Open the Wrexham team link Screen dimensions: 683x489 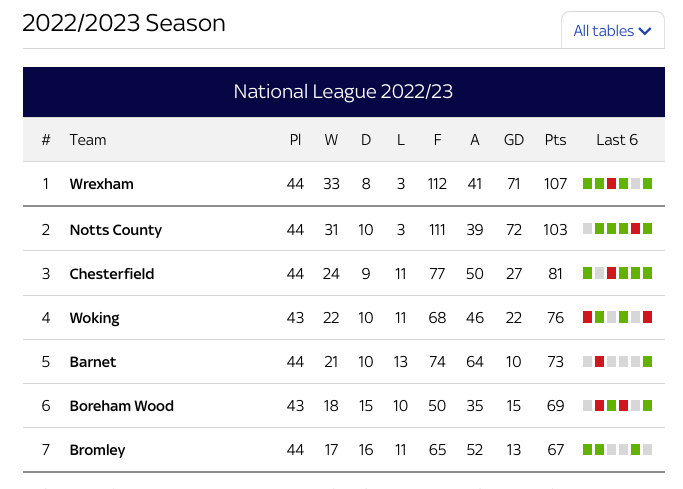coord(101,184)
